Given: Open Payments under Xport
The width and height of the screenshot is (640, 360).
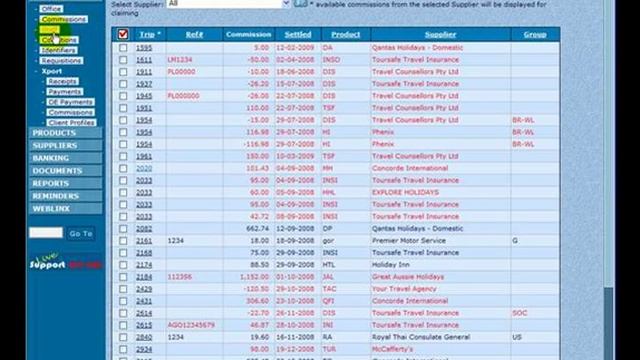Looking at the screenshot, I should tap(65, 91).
